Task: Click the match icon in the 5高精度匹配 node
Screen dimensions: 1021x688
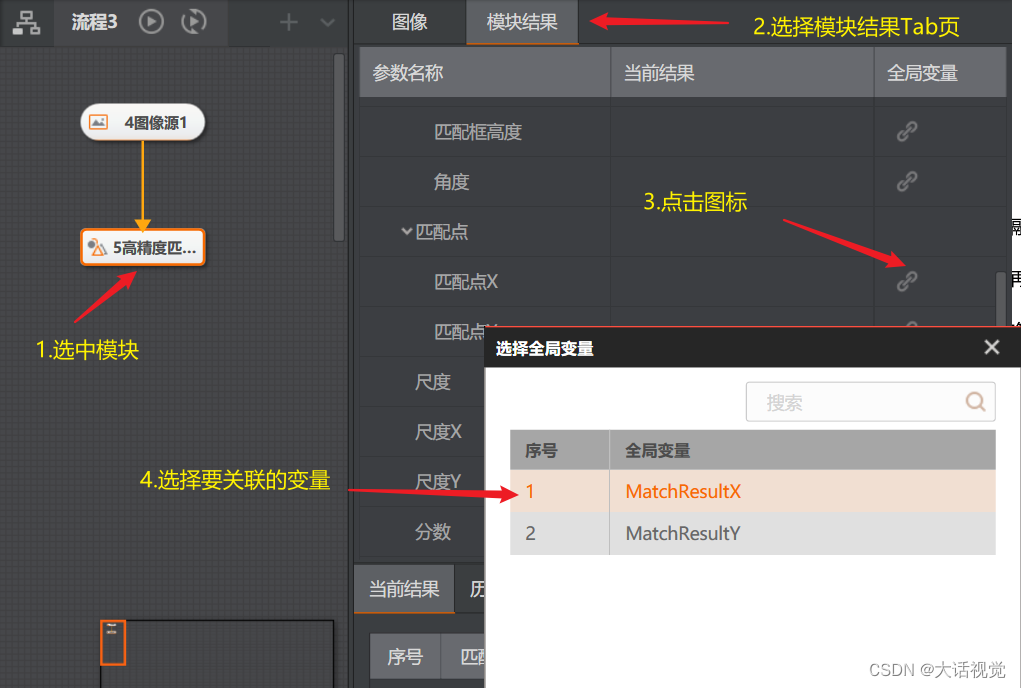Action: pyautogui.click(x=97, y=247)
